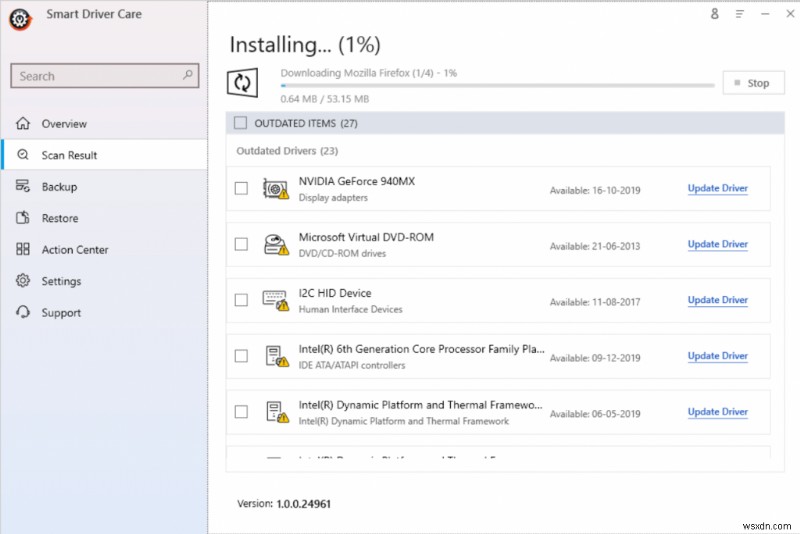800x534 pixels.
Task: Click the Scan Result magnifier icon
Action: point(23,155)
